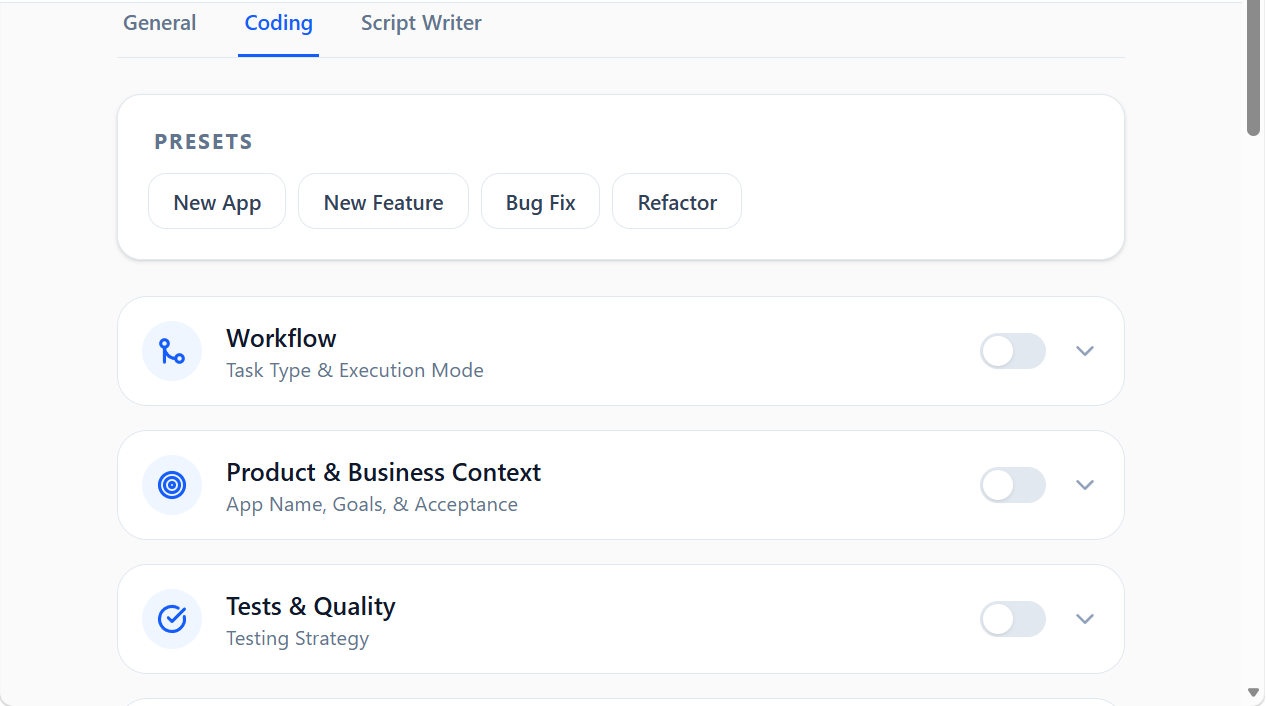Expand the Tests & Quality section
This screenshot has height=706, width=1266.
1085,619
